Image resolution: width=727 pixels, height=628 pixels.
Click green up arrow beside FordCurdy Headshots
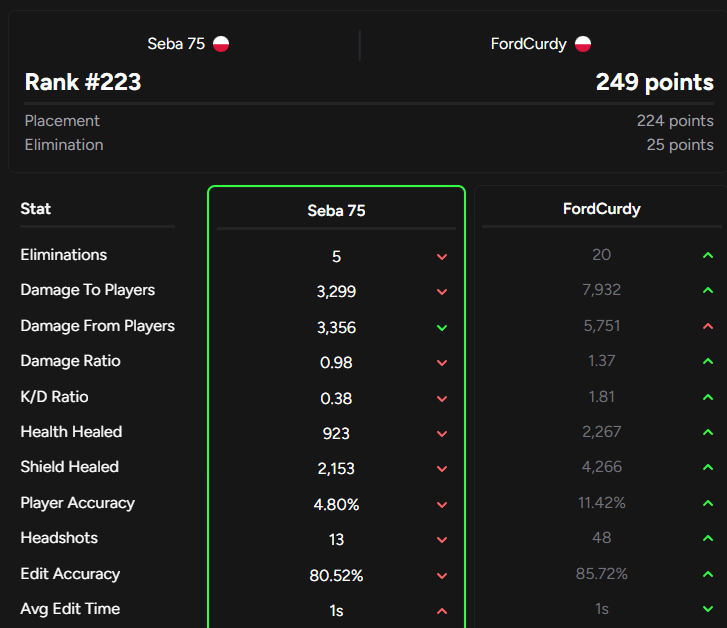(x=708, y=538)
